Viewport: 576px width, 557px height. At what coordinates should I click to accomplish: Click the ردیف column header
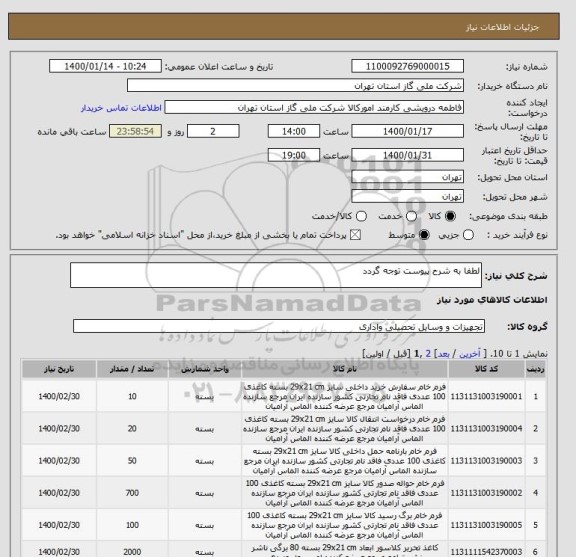535,369
